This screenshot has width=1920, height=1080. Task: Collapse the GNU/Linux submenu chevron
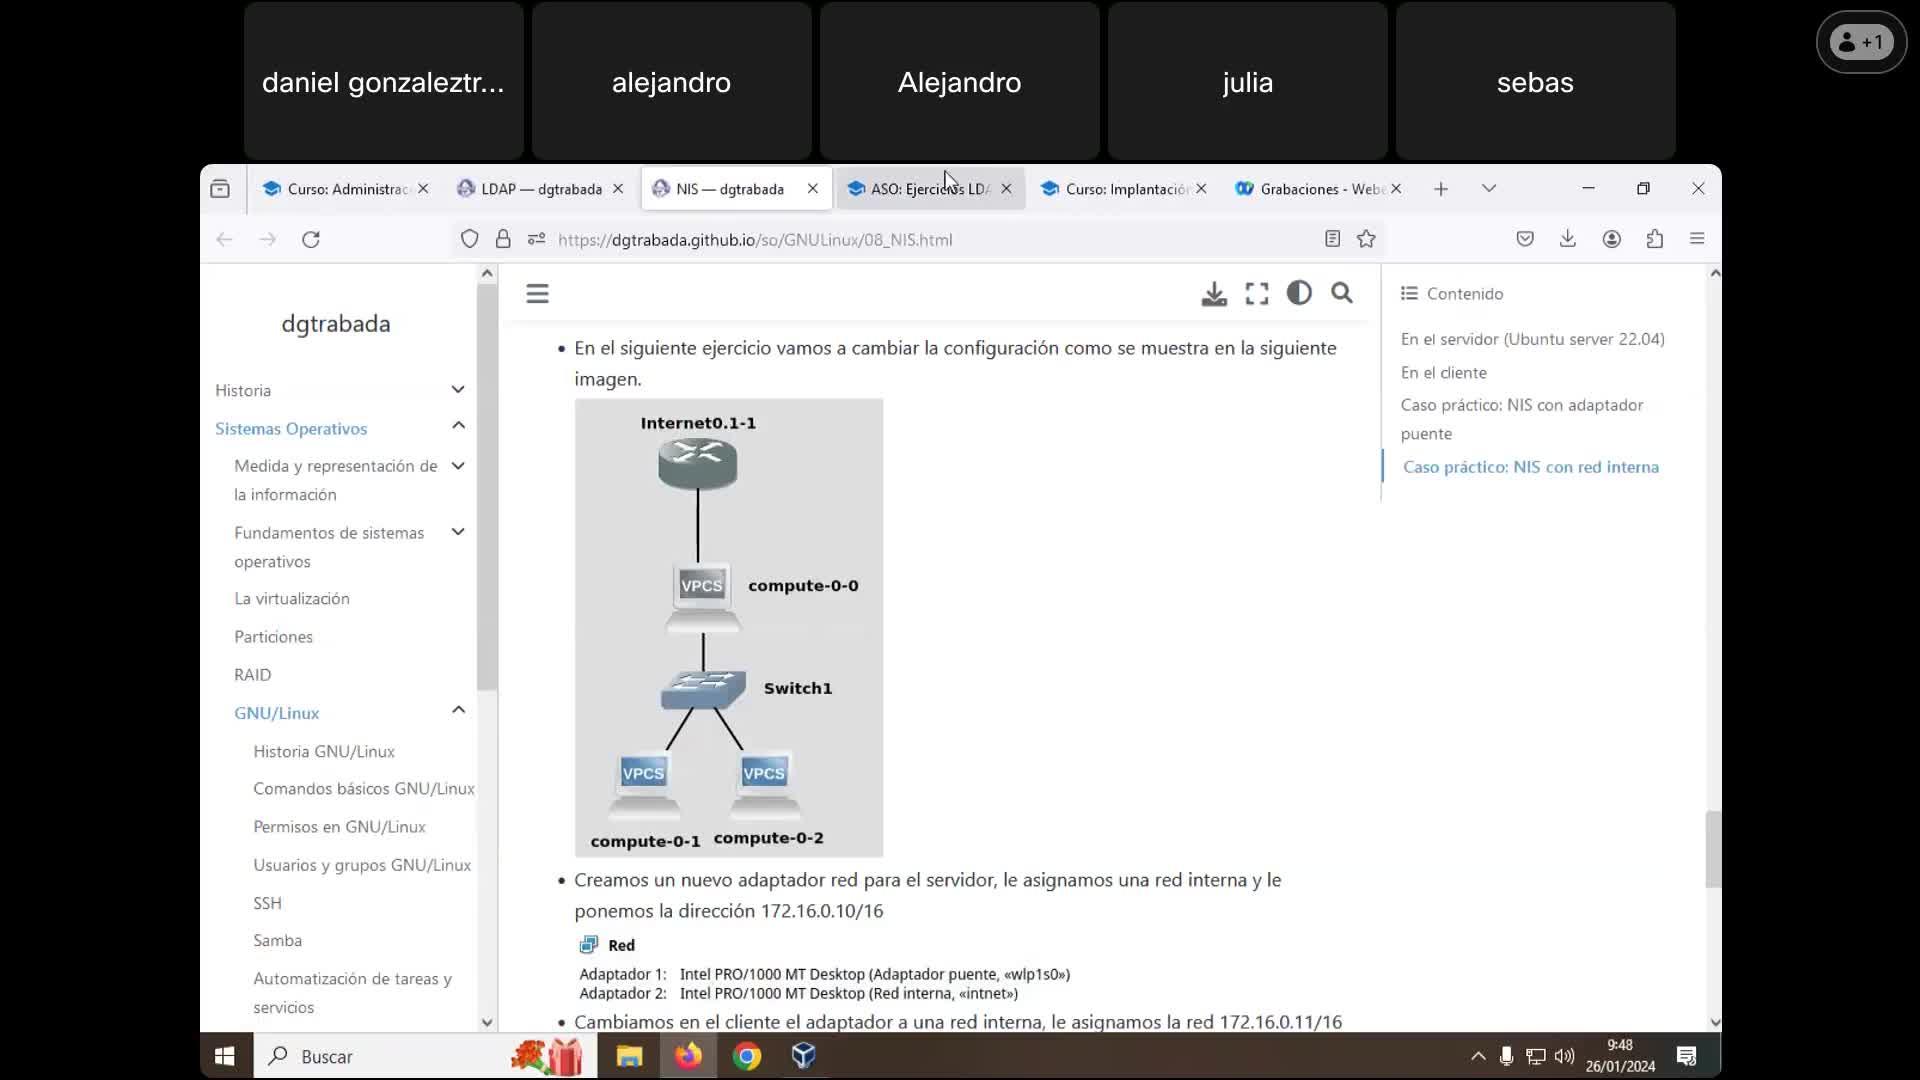tap(458, 711)
